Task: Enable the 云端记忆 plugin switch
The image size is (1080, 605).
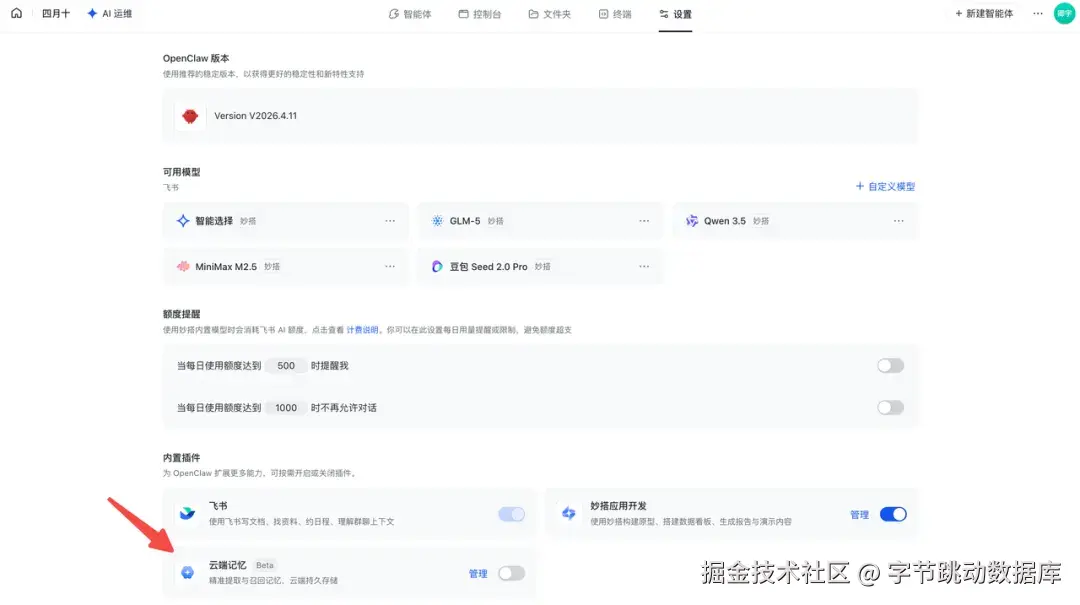Action: click(511, 573)
